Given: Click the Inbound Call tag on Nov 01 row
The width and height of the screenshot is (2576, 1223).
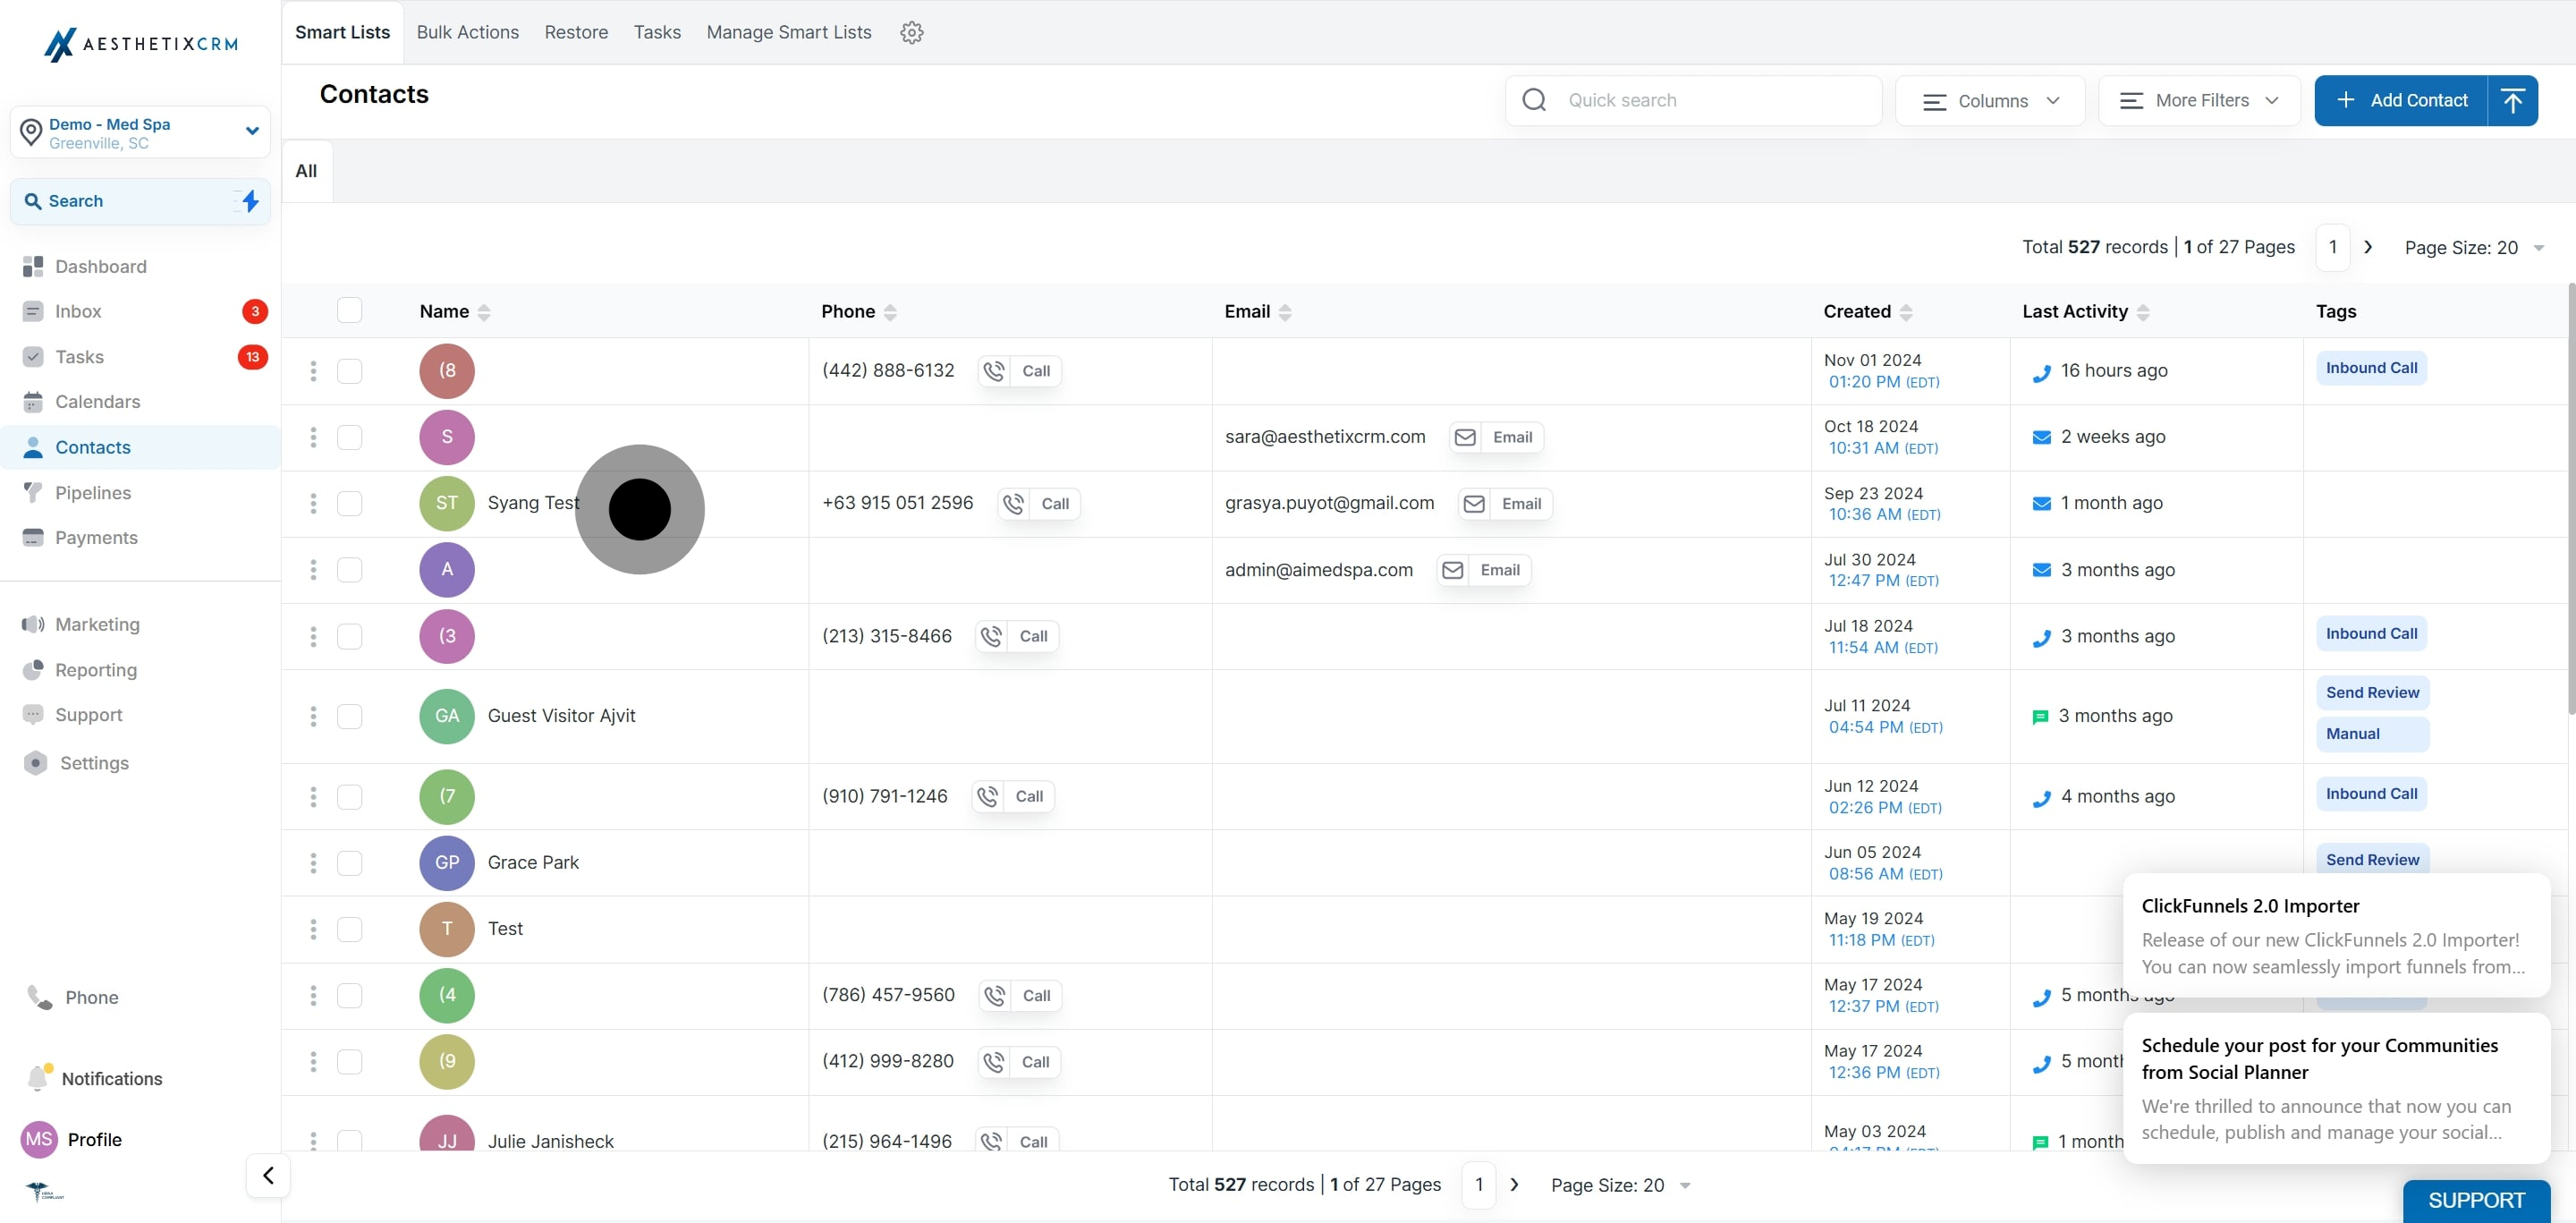Looking at the screenshot, I should [2371, 368].
